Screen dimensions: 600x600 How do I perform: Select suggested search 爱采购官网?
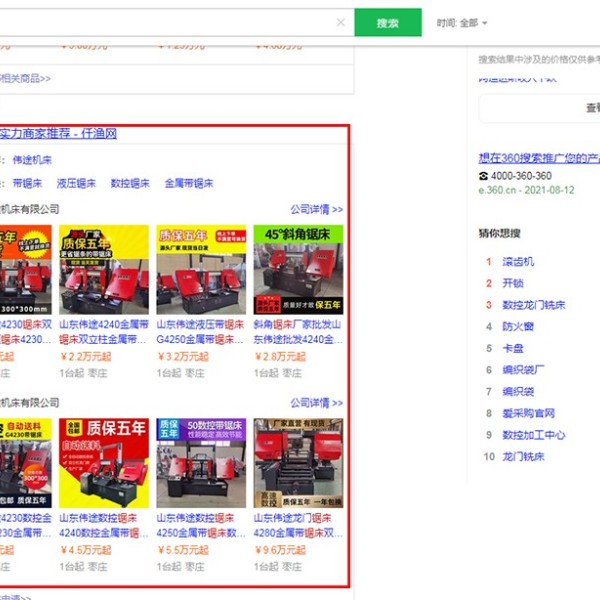528,413
